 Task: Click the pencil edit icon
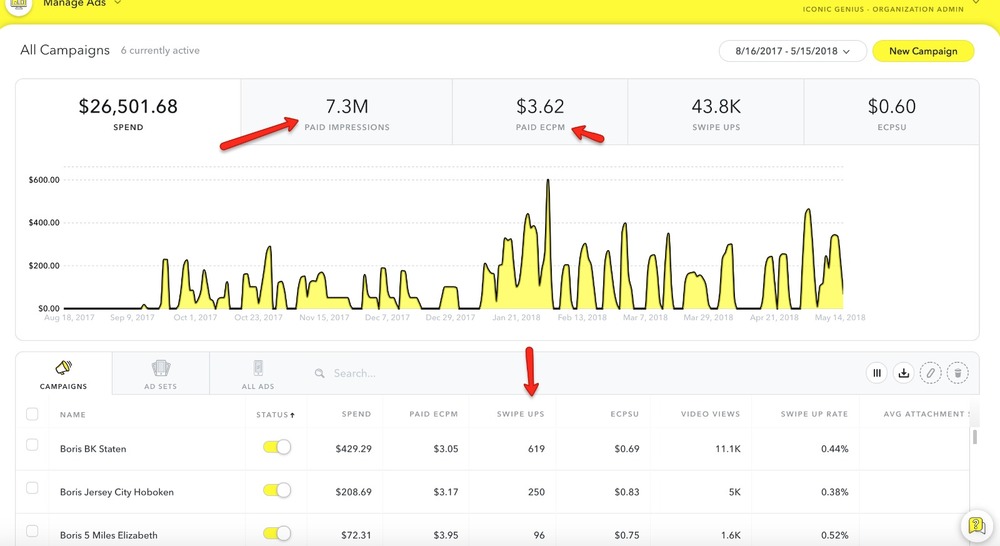pos(930,373)
